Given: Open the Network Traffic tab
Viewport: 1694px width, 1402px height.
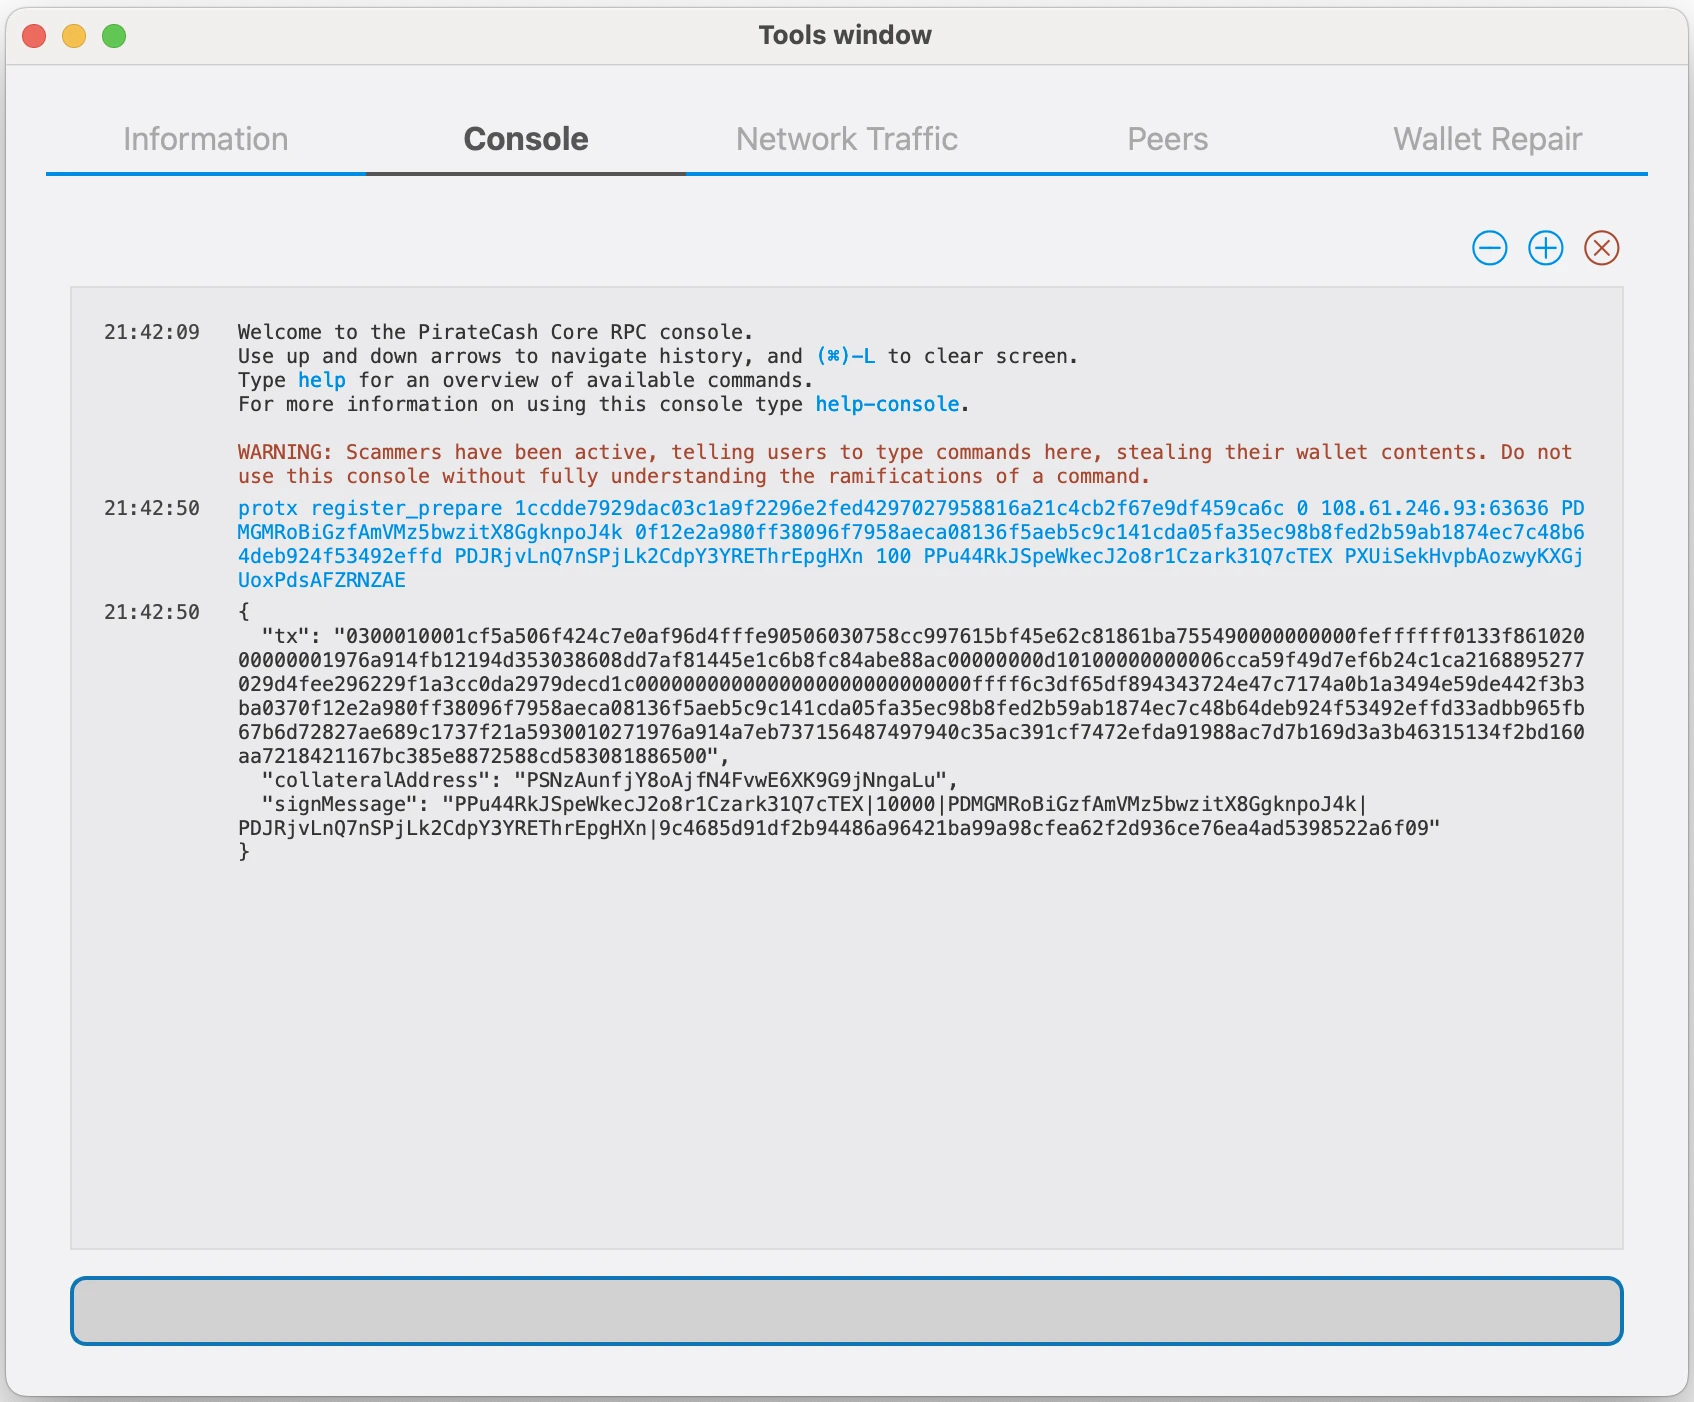Looking at the screenshot, I should point(847,139).
